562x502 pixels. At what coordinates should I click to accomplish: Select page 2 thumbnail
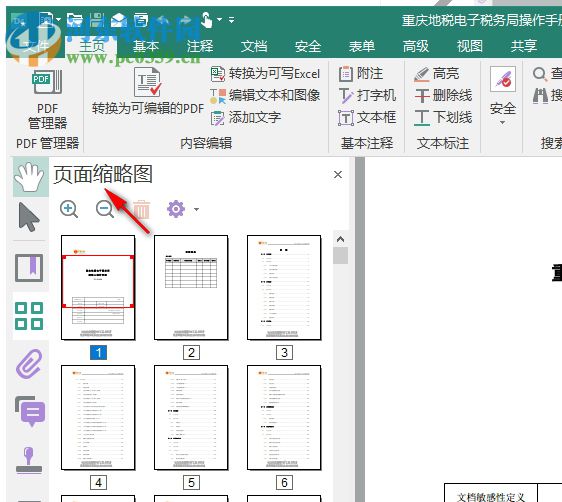(191, 287)
